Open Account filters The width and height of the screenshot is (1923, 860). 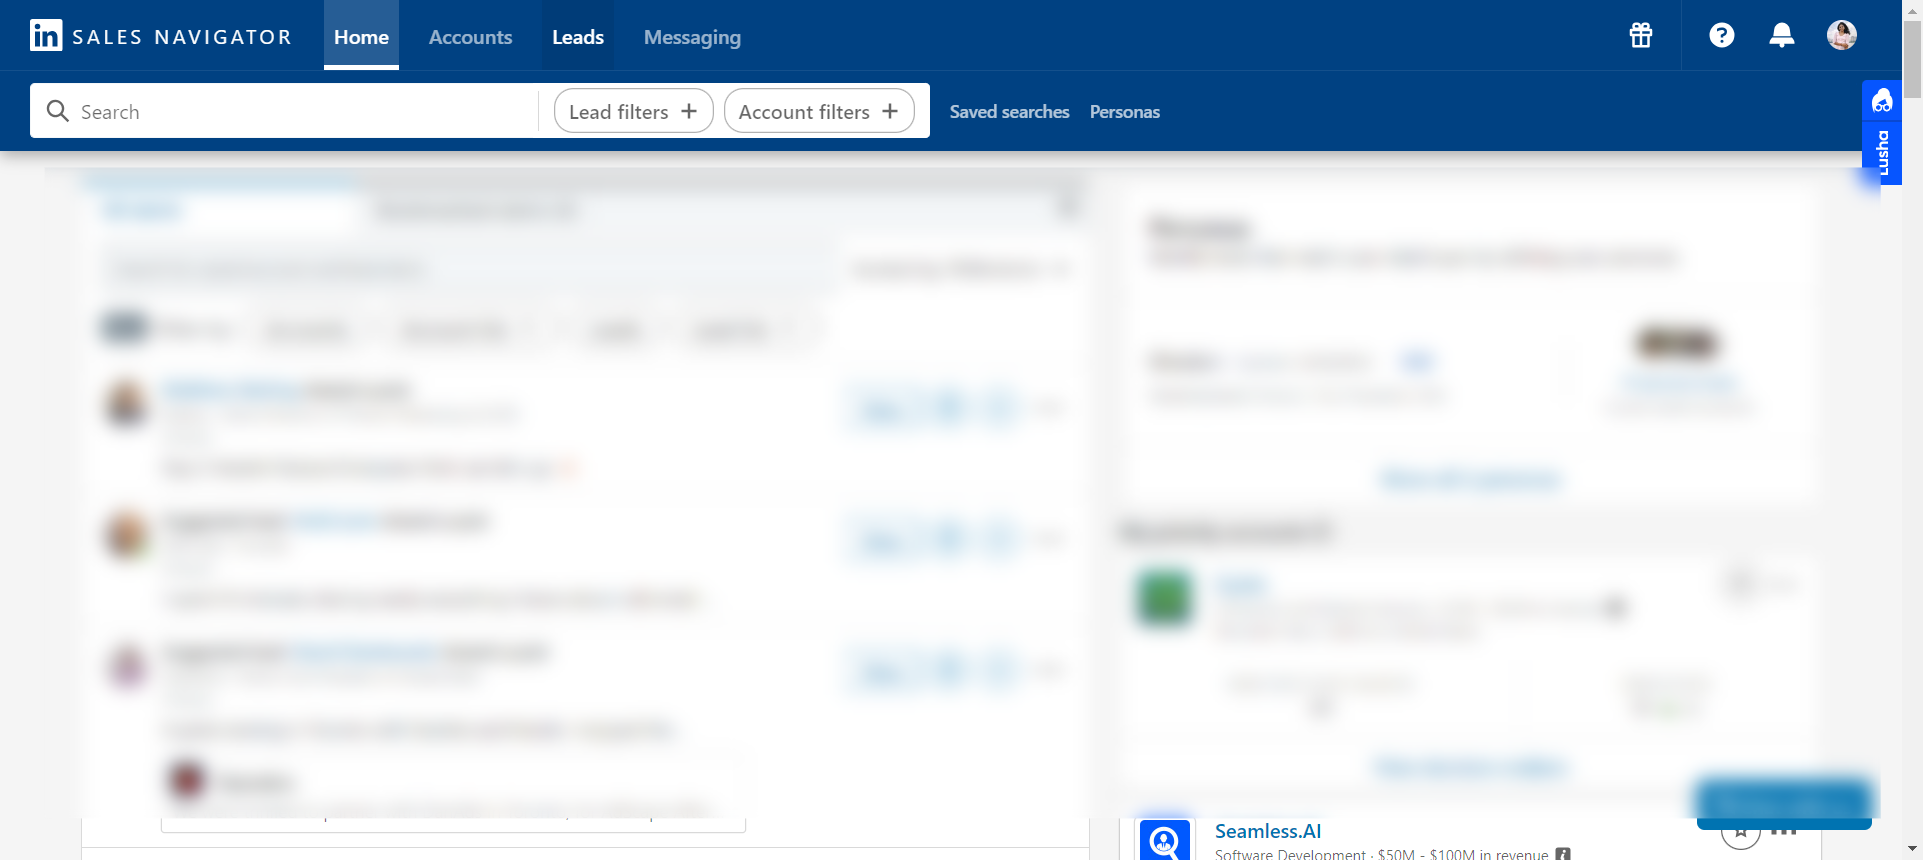(819, 111)
